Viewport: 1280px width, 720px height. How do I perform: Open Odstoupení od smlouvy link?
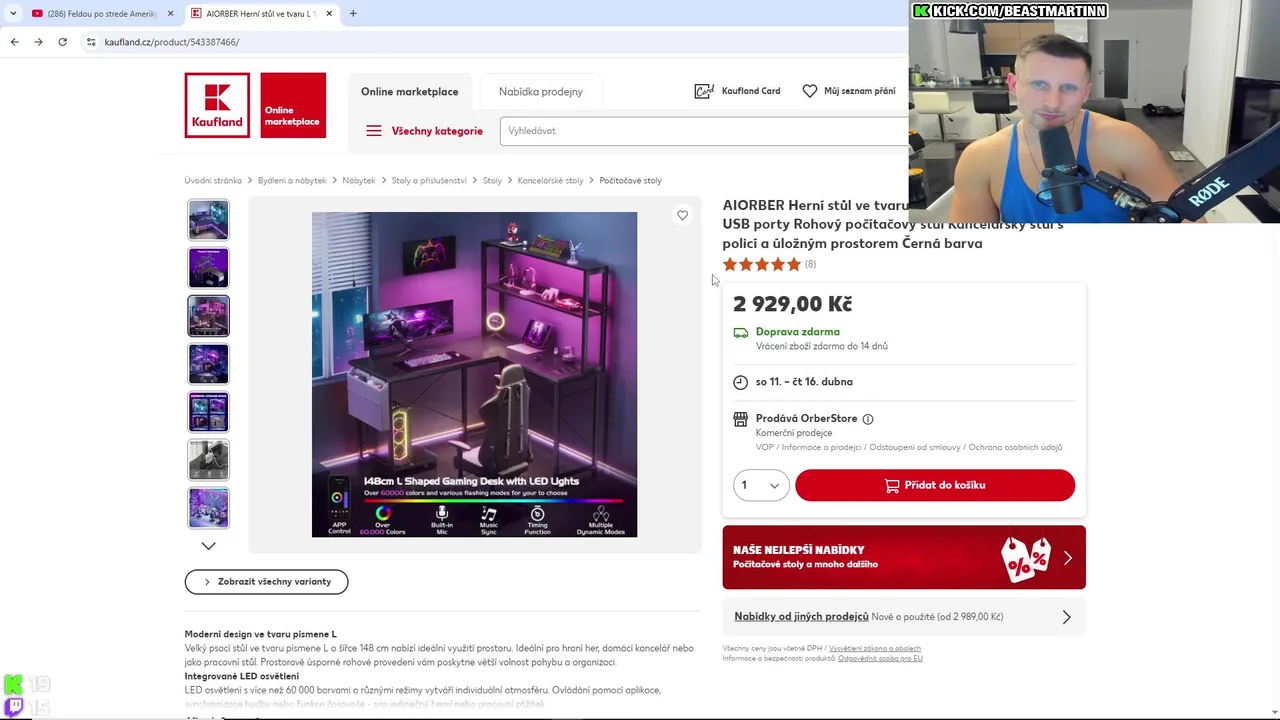pos(915,447)
